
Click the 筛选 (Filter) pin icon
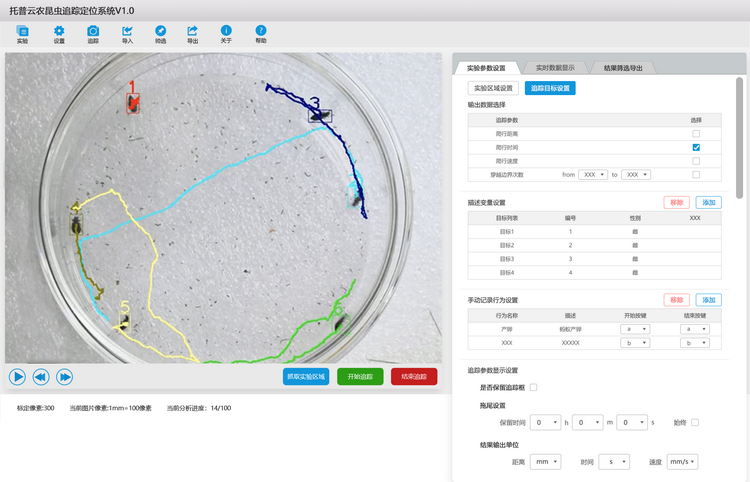[160, 32]
